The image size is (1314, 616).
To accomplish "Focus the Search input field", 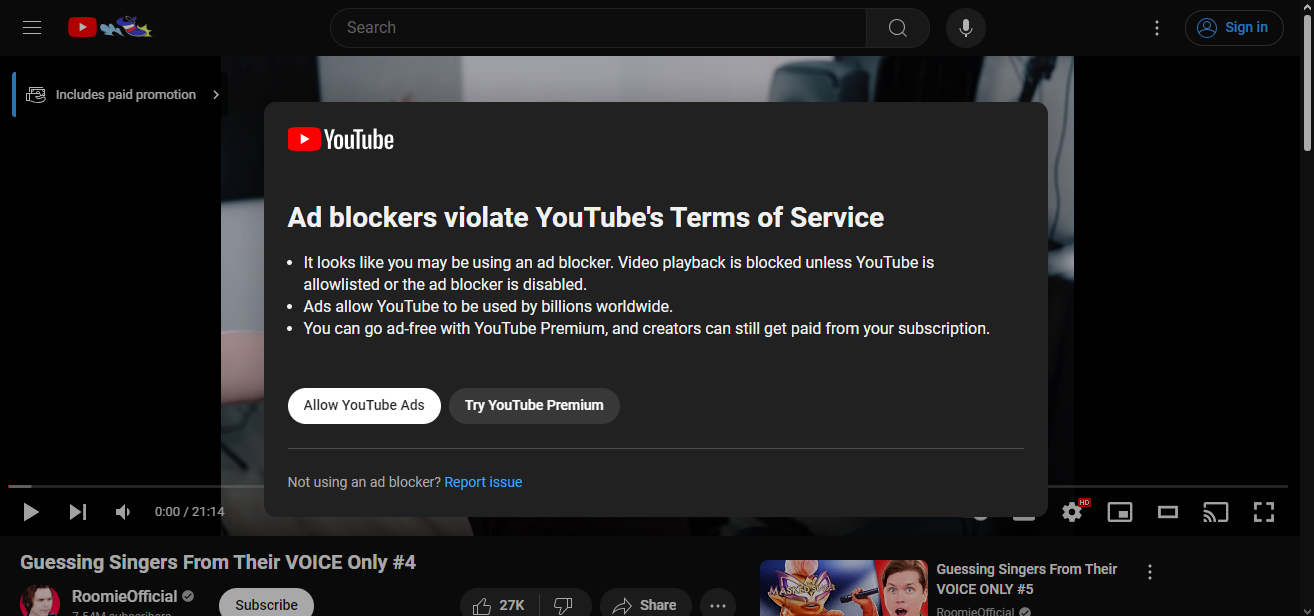I will pyautogui.click(x=598, y=28).
